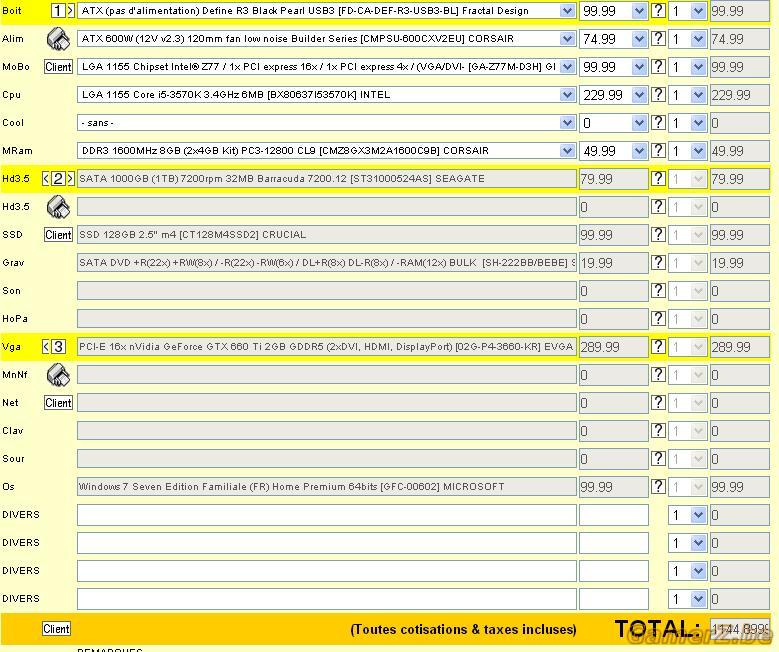The image size is (779, 652).
Task: Open the Cpu processor dropdown
Action: pyautogui.click(x=326, y=94)
